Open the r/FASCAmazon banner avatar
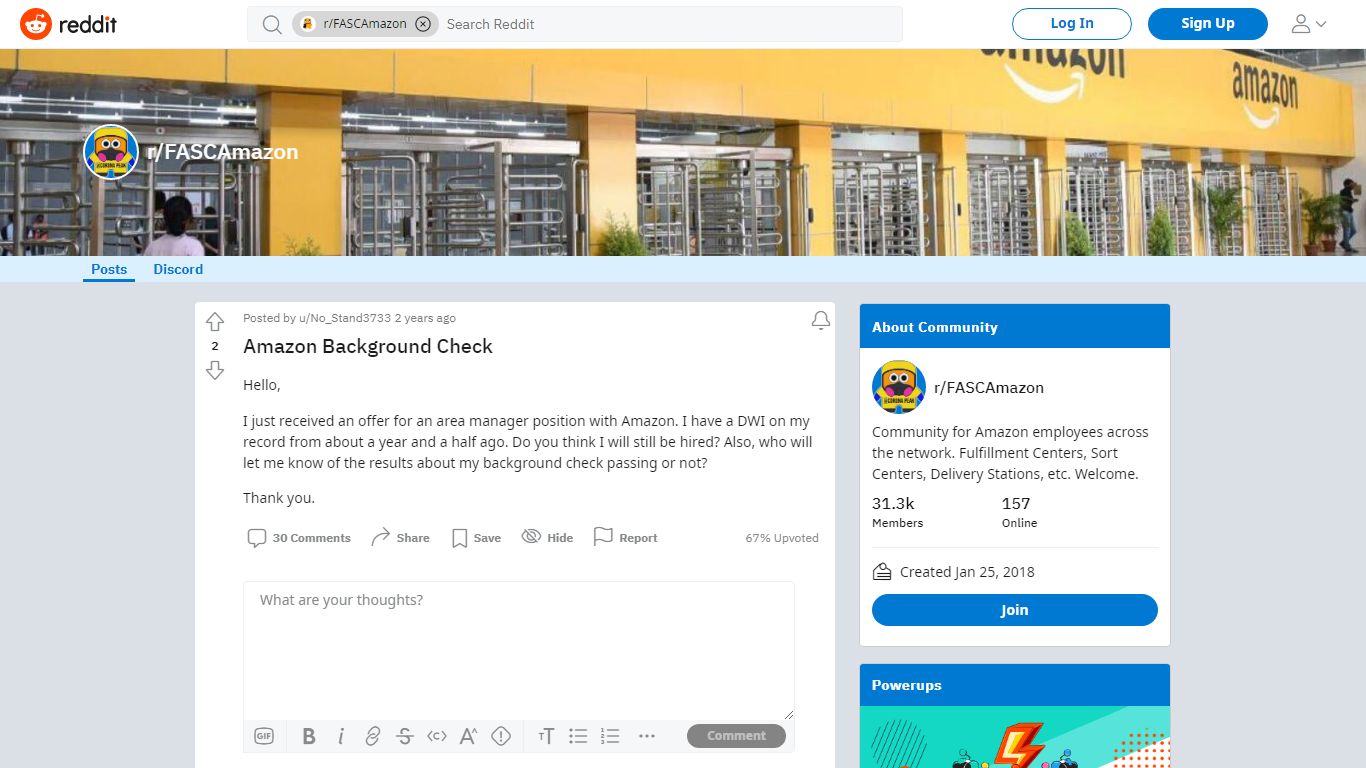 coord(111,152)
